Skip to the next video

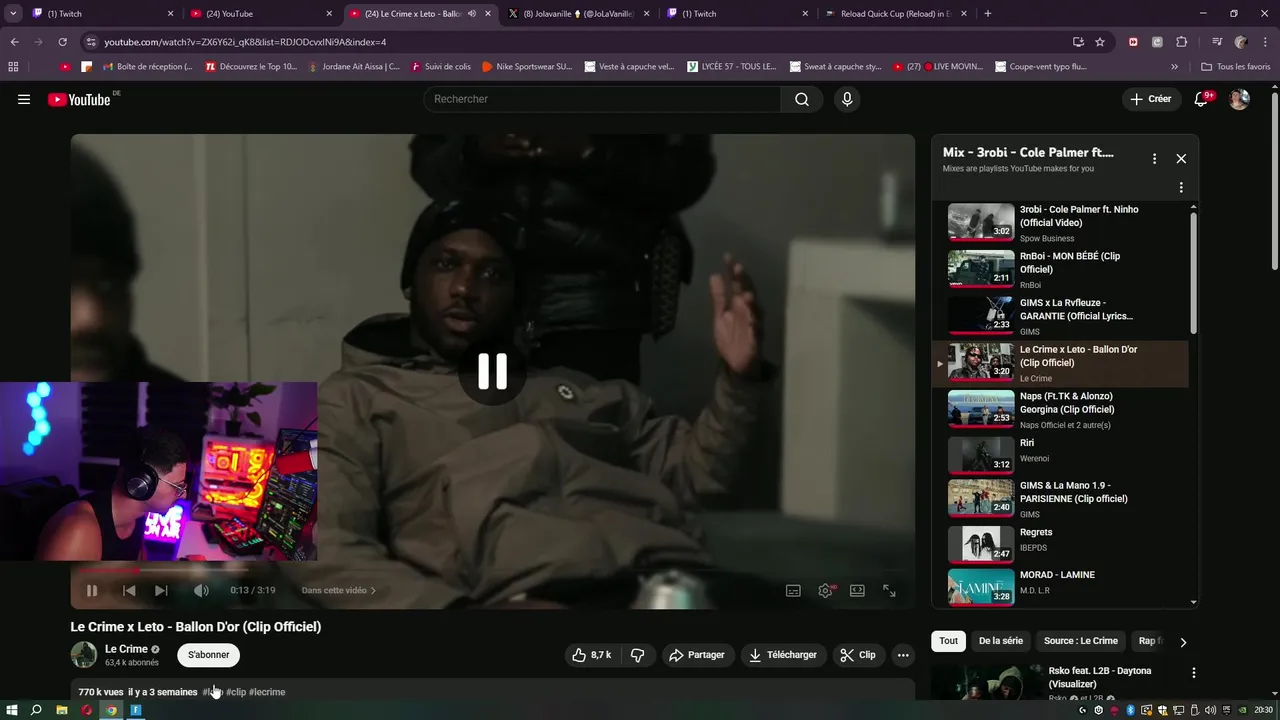(161, 590)
